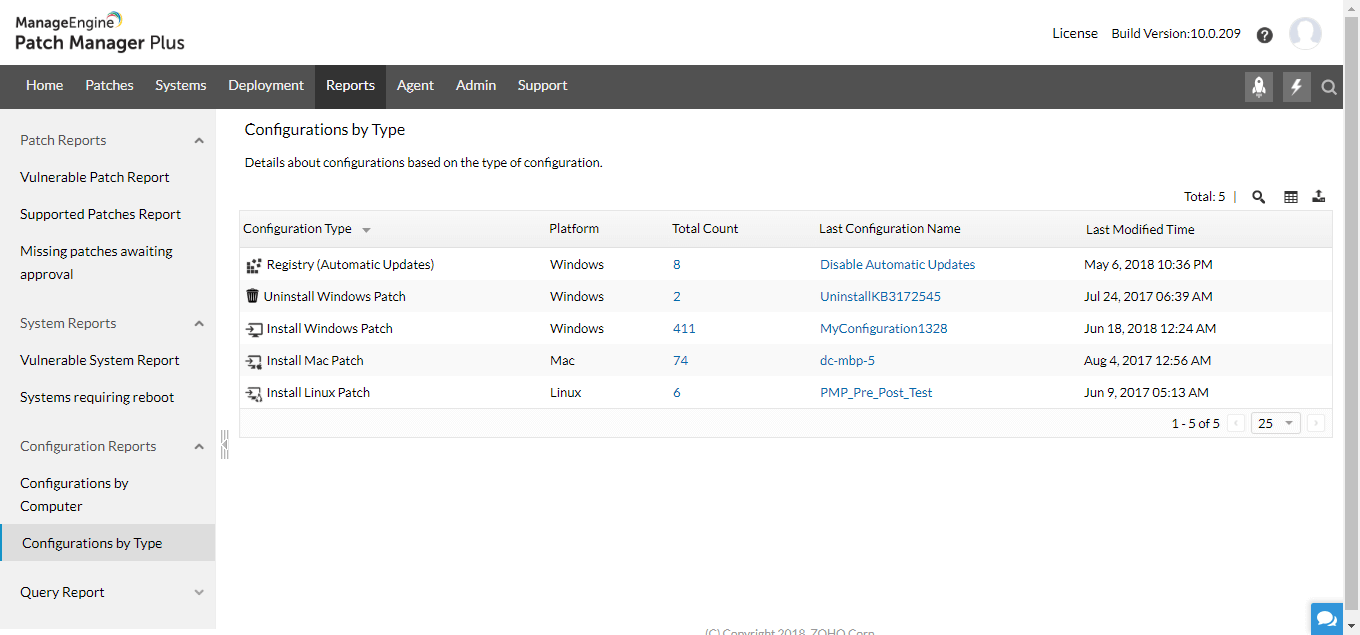This screenshot has height=635, width=1360.
Task: Go to the Deployment menu
Action: click(266, 86)
